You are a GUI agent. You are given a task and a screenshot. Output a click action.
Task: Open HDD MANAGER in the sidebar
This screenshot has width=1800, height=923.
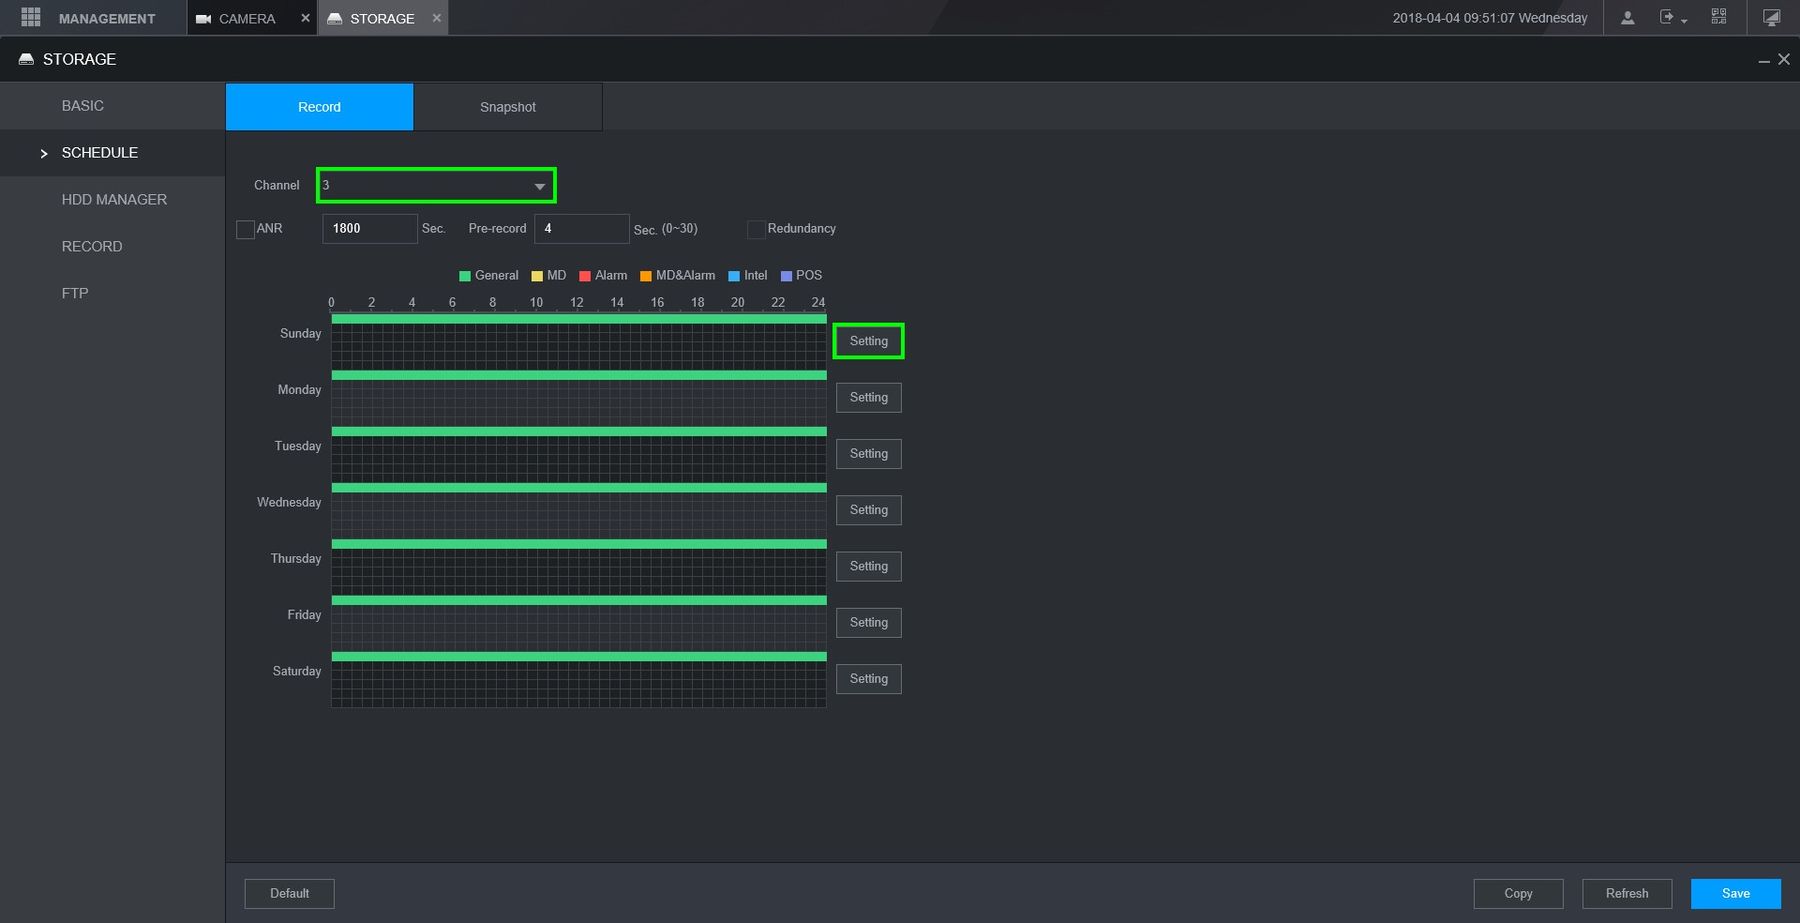pyautogui.click(x=114, y=199)
